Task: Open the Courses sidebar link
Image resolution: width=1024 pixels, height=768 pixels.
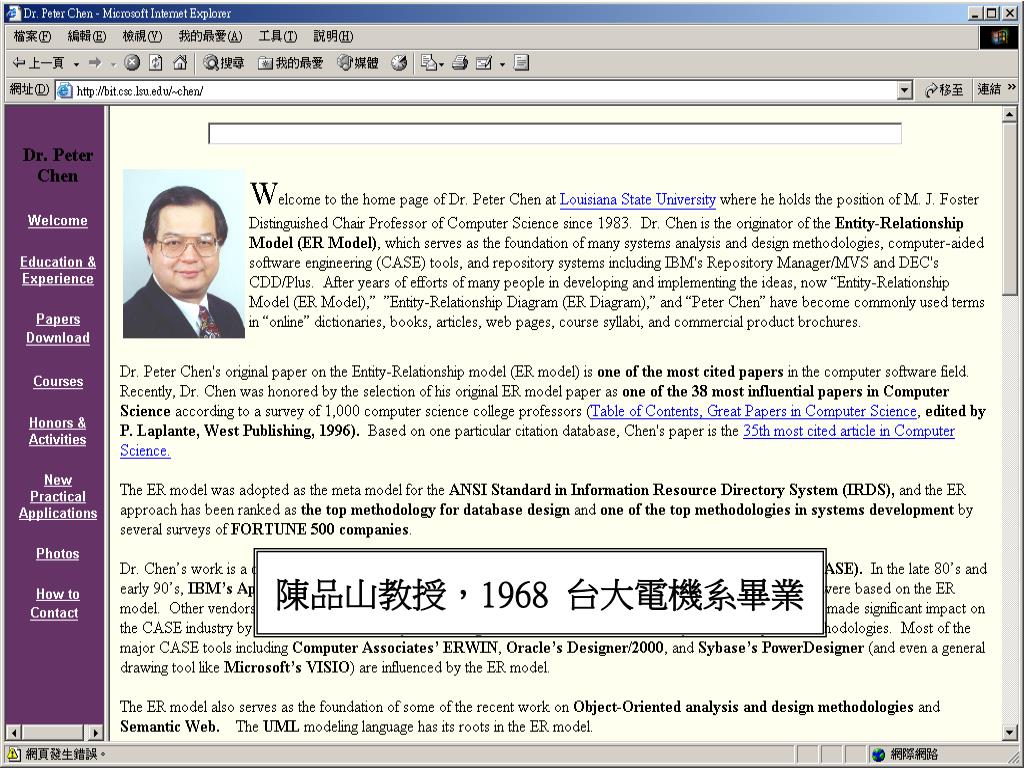Action: (x=58, y=381)
